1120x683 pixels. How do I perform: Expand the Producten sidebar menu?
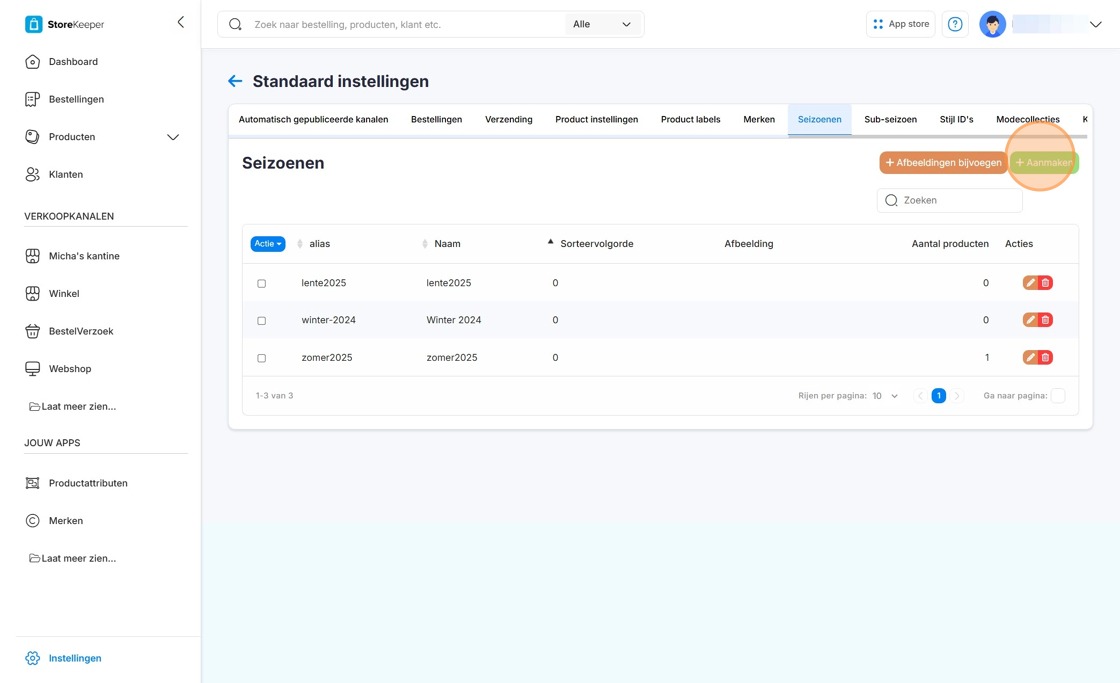(x=173, y=137)
